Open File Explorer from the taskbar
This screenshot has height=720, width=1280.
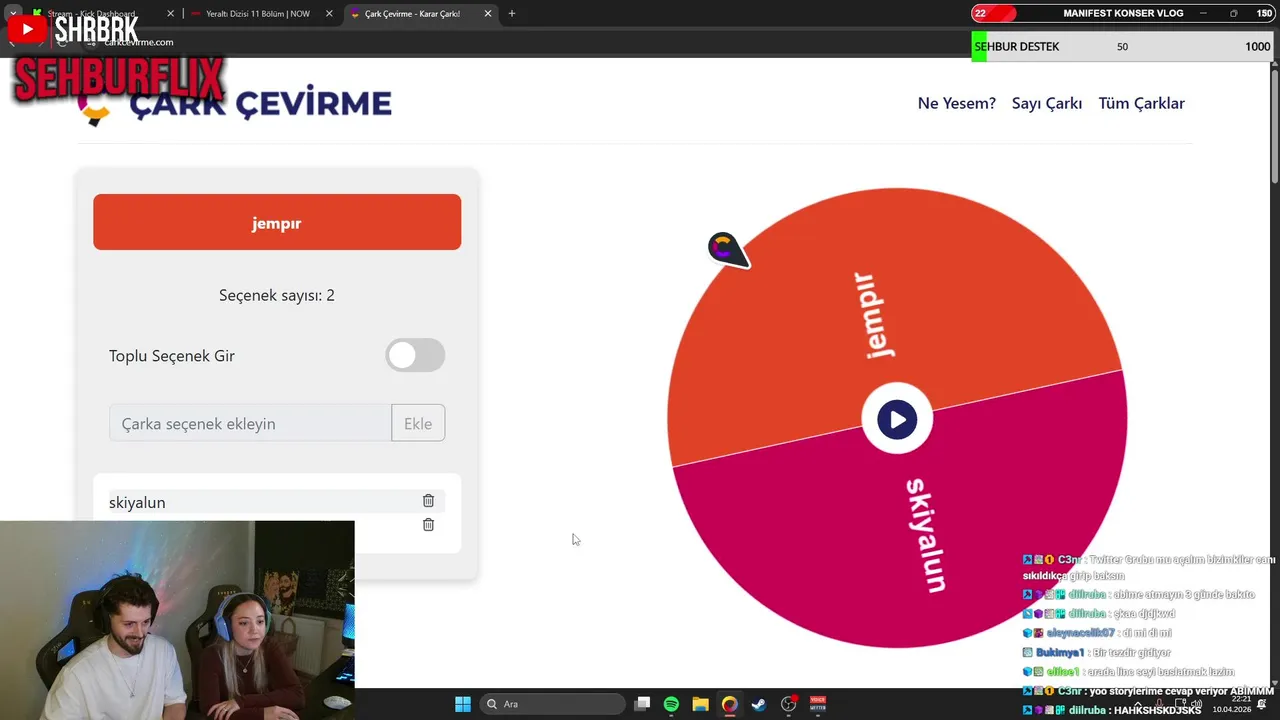pos(700,704)
